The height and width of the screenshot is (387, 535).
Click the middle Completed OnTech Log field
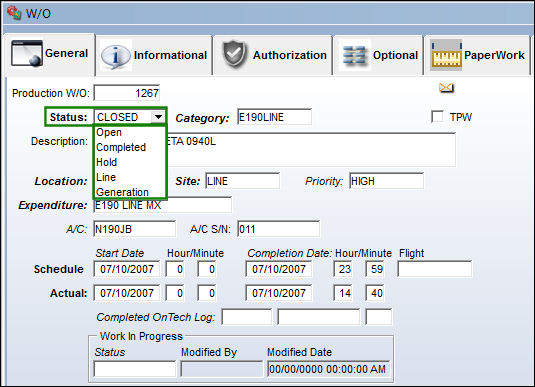point(318,317)
